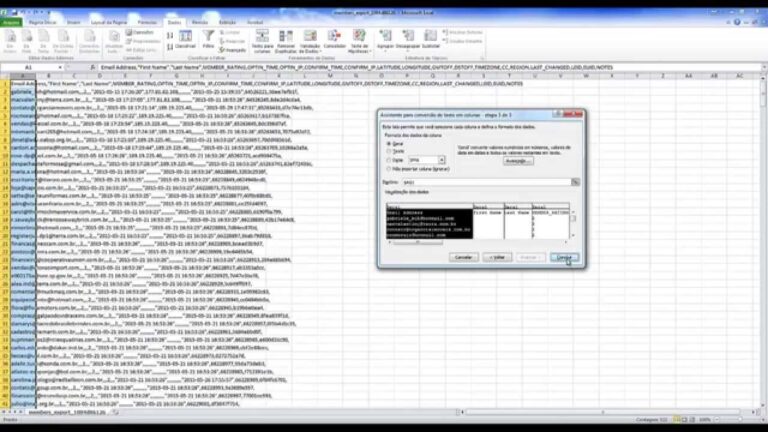Viewport: 768px width, 432px height.
Task: Click the Desagrupar ungroup icon
Action: point(408,40)
